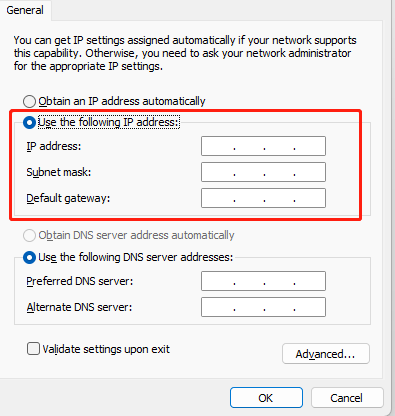The height and width of the screenshot is (416, 395).
Task: Click the Preferred DNS server field
Action: (263, 281)
